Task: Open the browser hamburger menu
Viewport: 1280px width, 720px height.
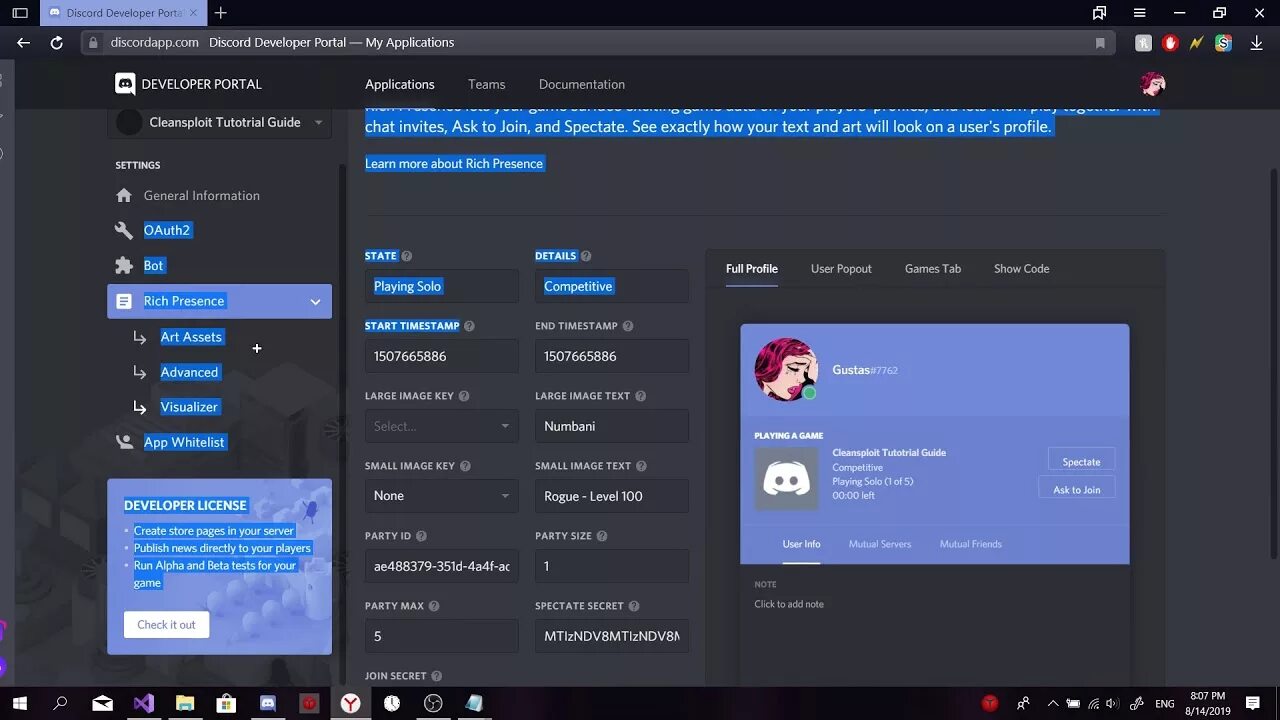Action: click(1139, 13)
